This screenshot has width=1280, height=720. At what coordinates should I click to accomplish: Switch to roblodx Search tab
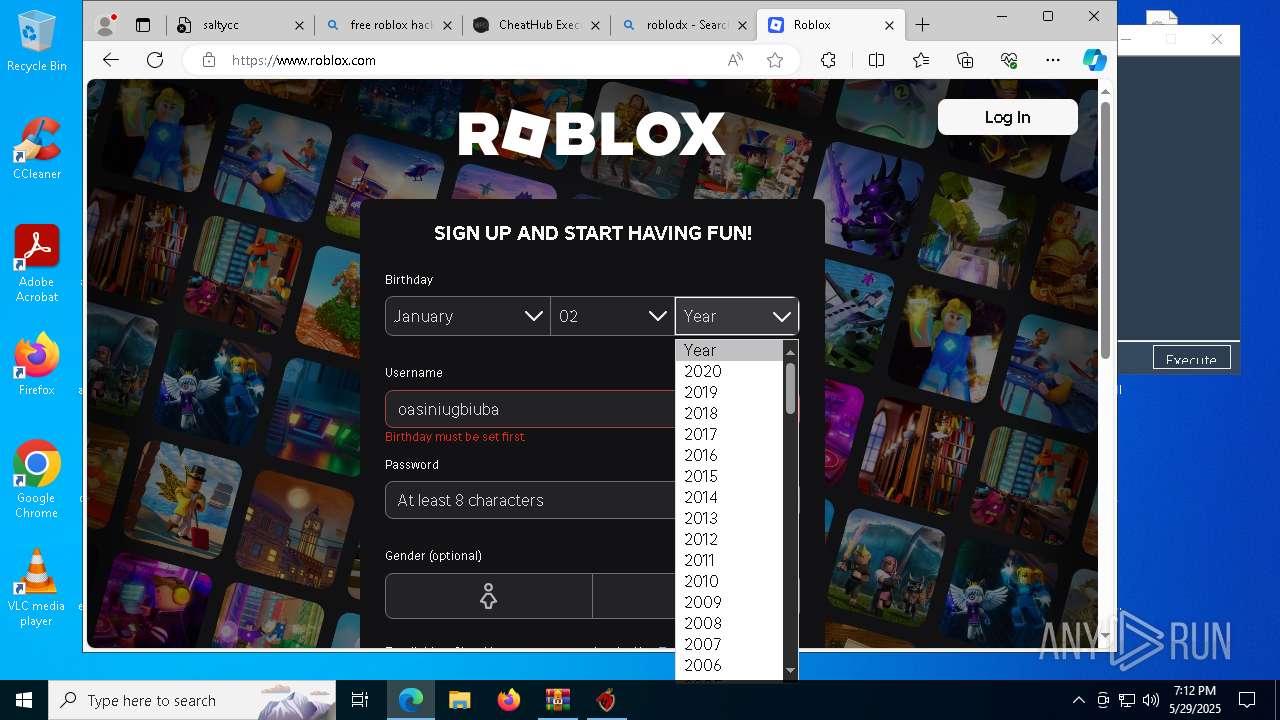pos(683,25)
